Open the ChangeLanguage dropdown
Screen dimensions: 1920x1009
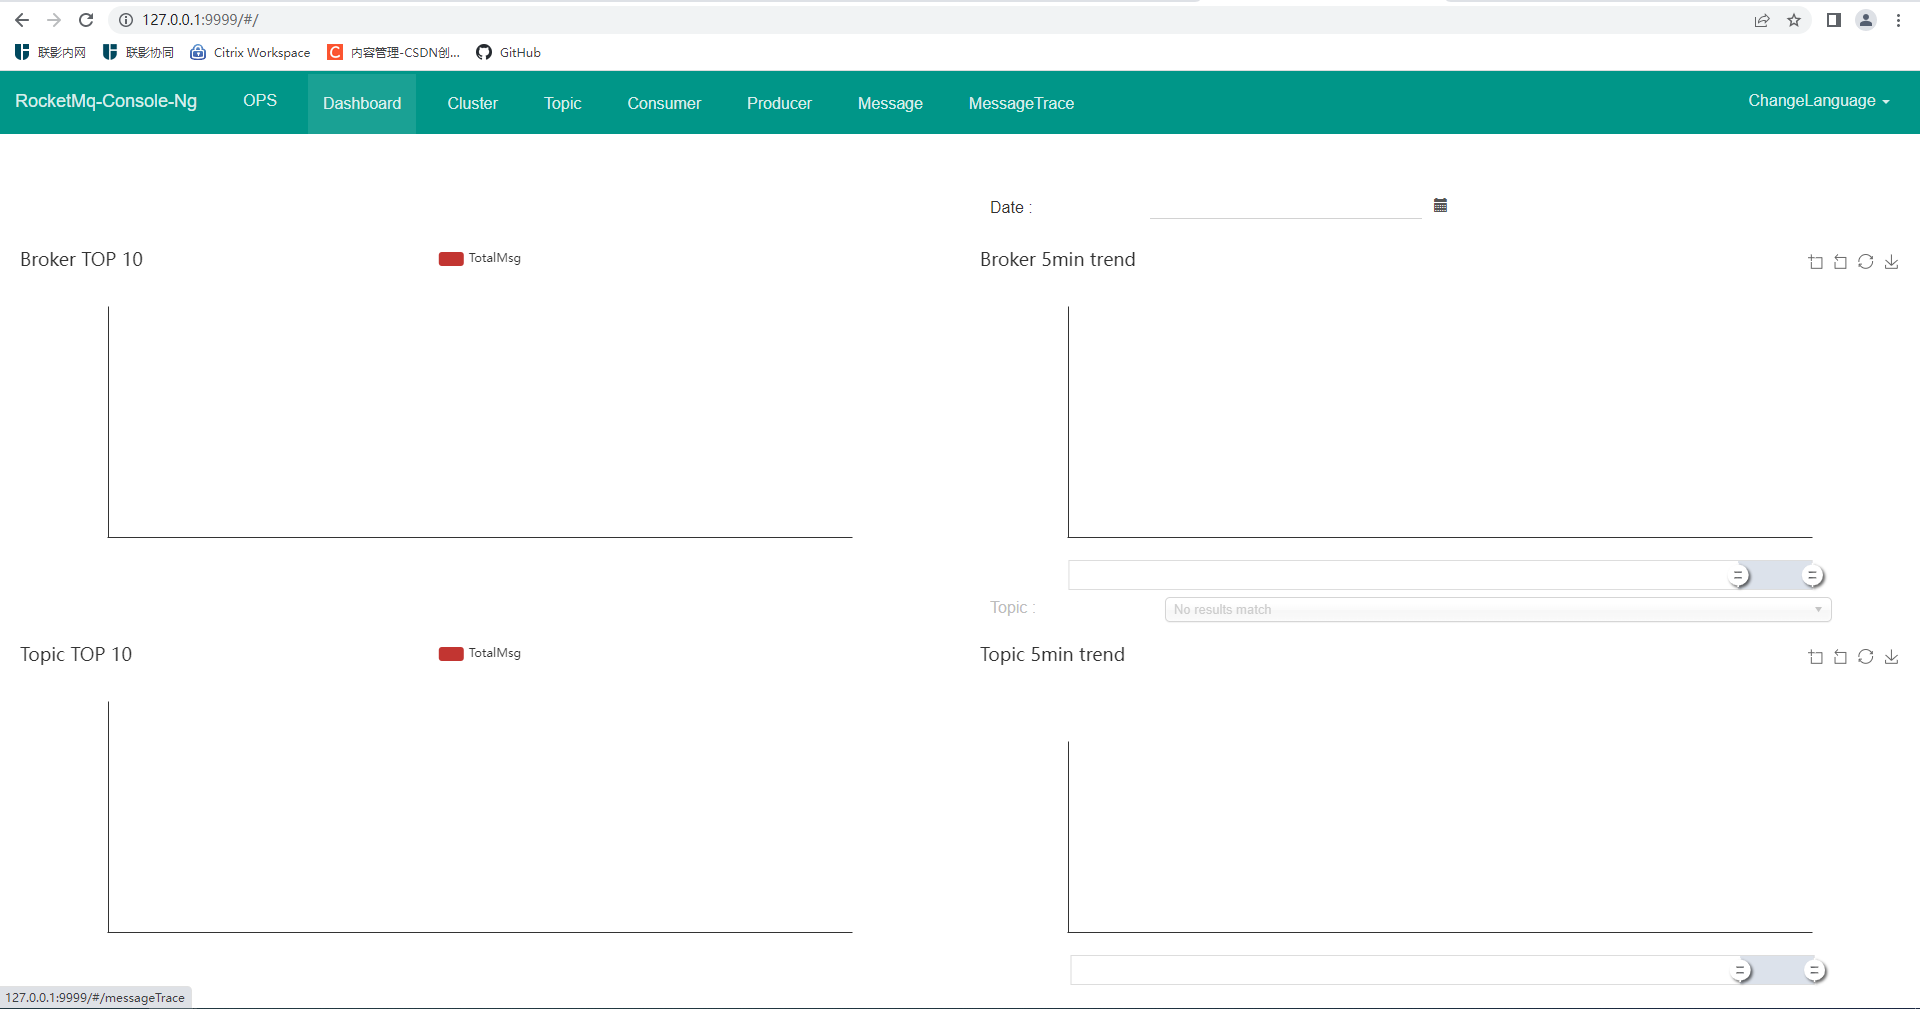[1818, 101]
